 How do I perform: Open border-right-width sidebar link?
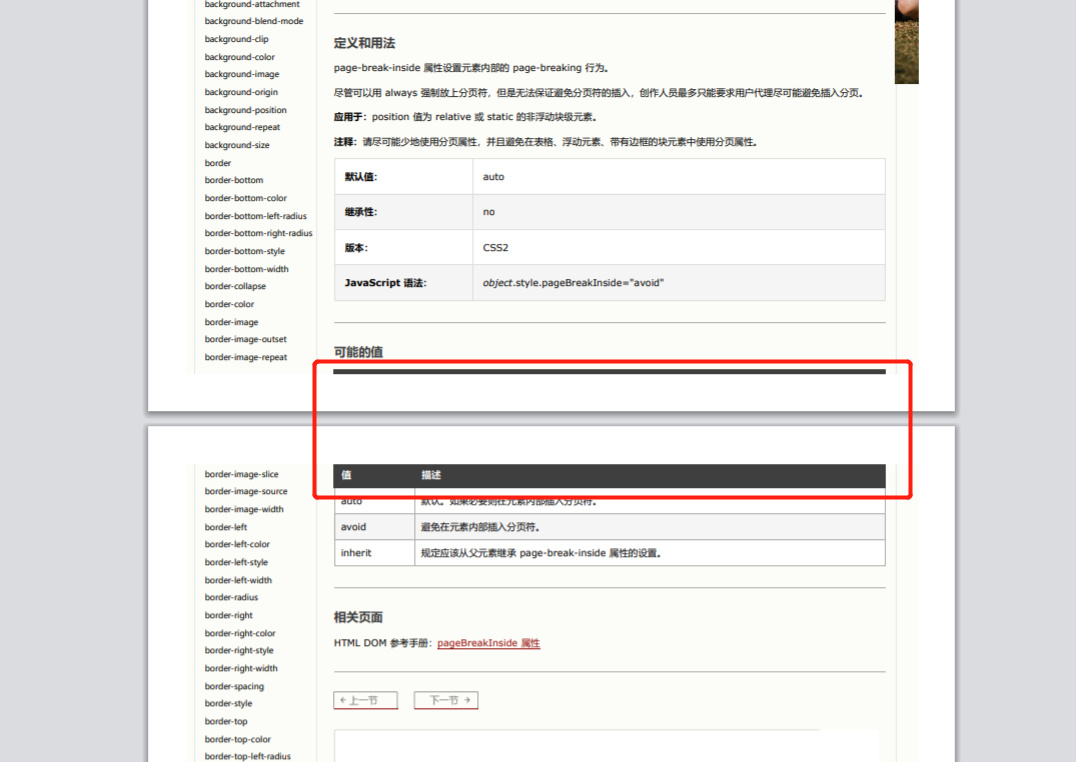(x=242, y=668)
